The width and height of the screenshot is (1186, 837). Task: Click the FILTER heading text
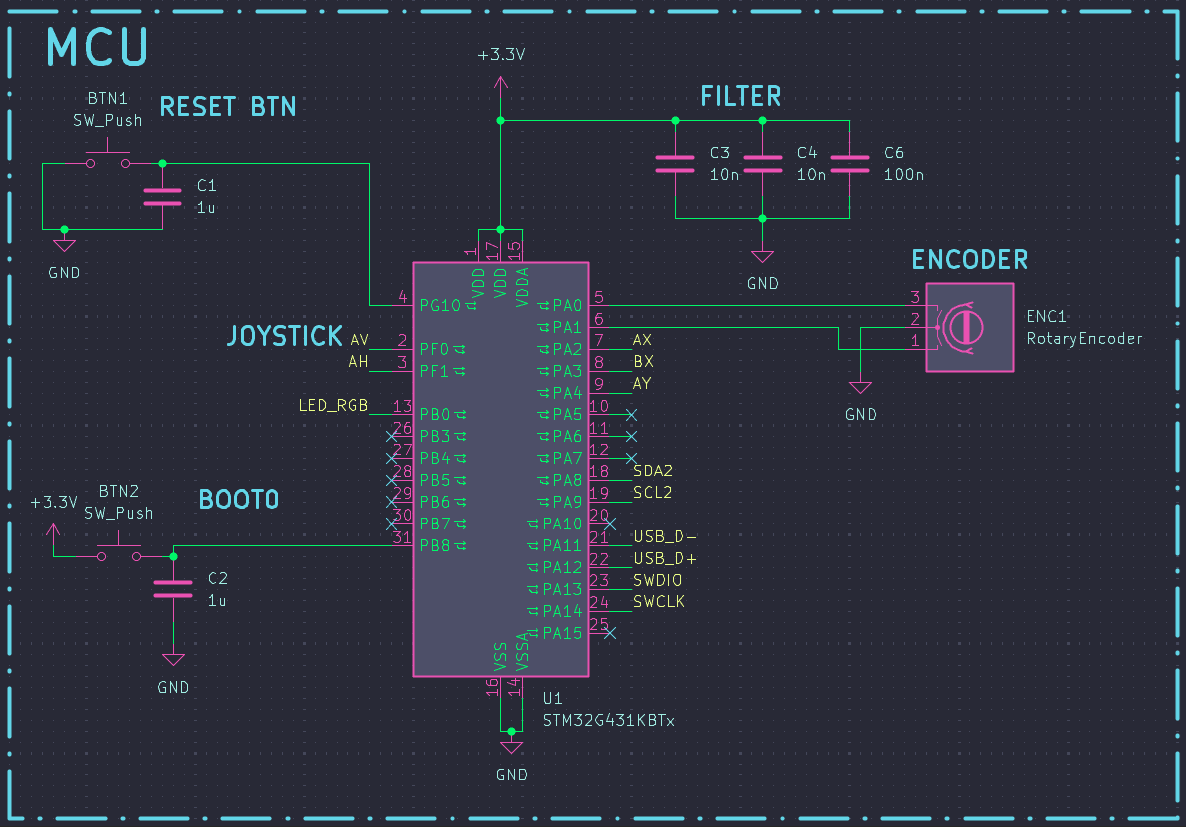[x=740, y=96]
